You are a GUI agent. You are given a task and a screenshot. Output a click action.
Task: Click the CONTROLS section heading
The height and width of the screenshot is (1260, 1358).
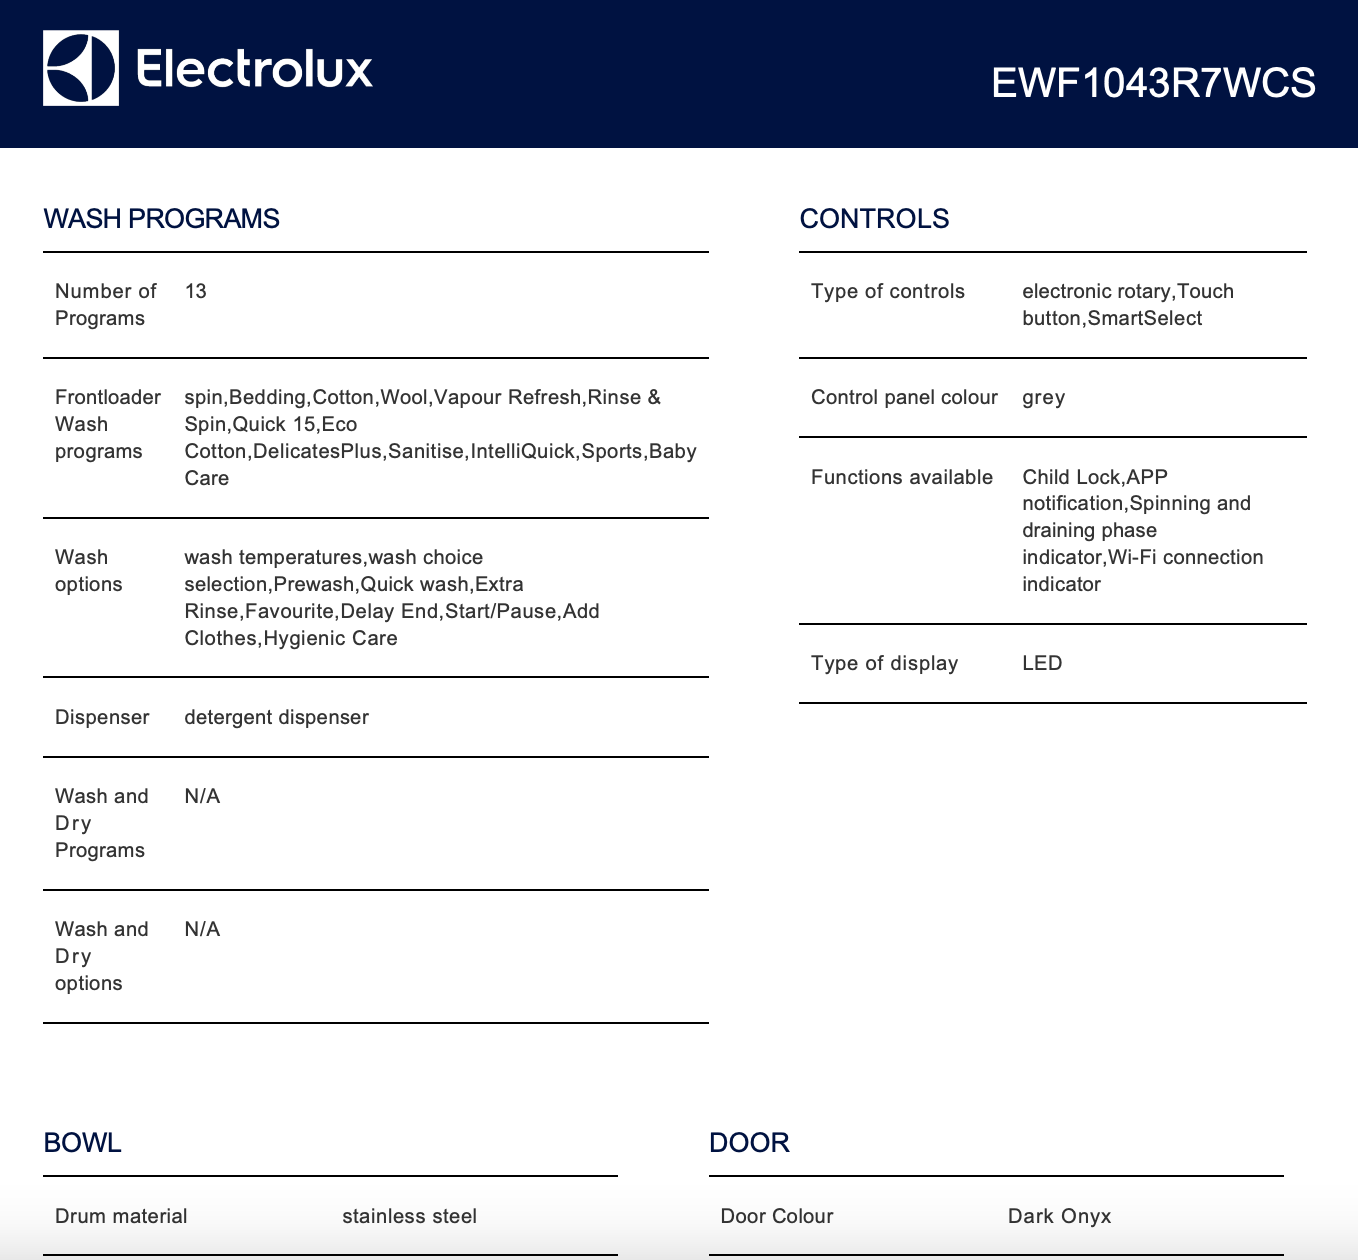(x=874, y=218)
